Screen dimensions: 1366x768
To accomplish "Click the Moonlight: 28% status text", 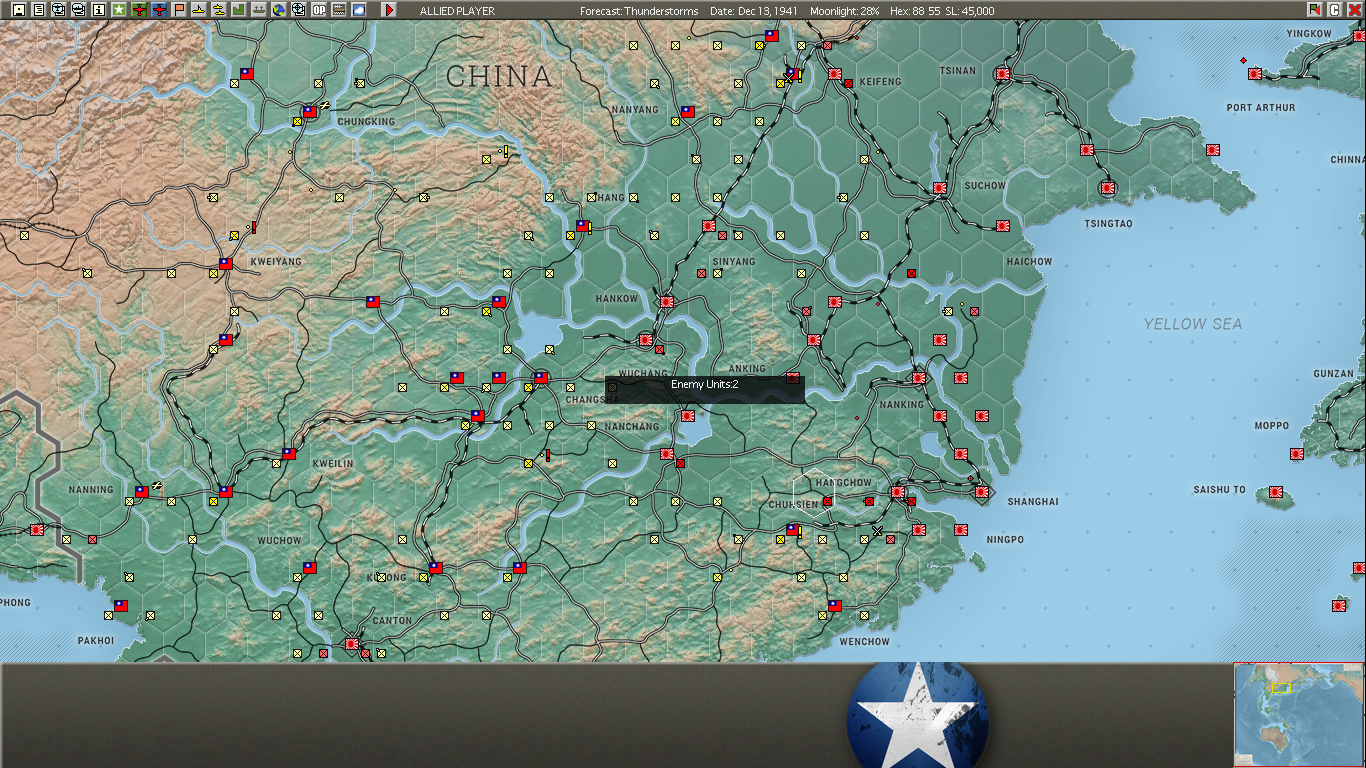I will point(844,11).
